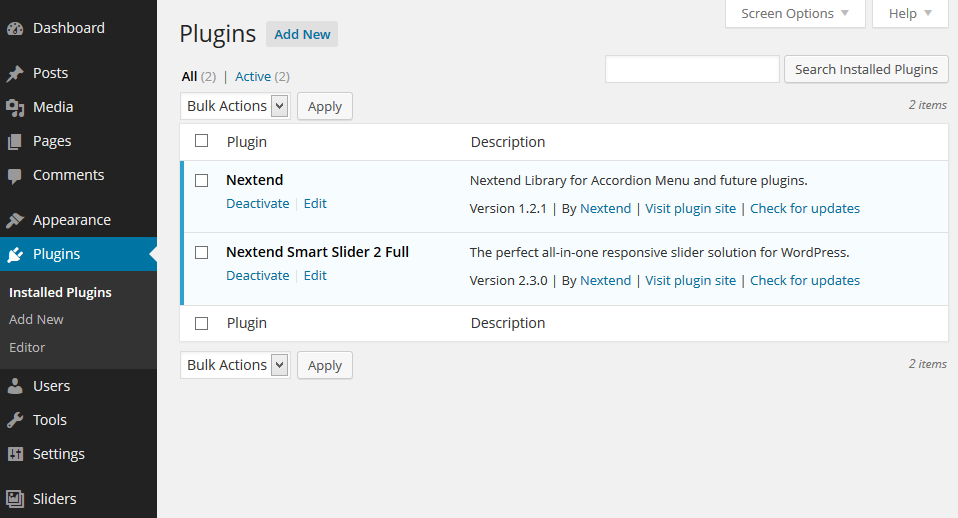
Task: Open Installed Plugins submenu item
Action: pos(60,293)
